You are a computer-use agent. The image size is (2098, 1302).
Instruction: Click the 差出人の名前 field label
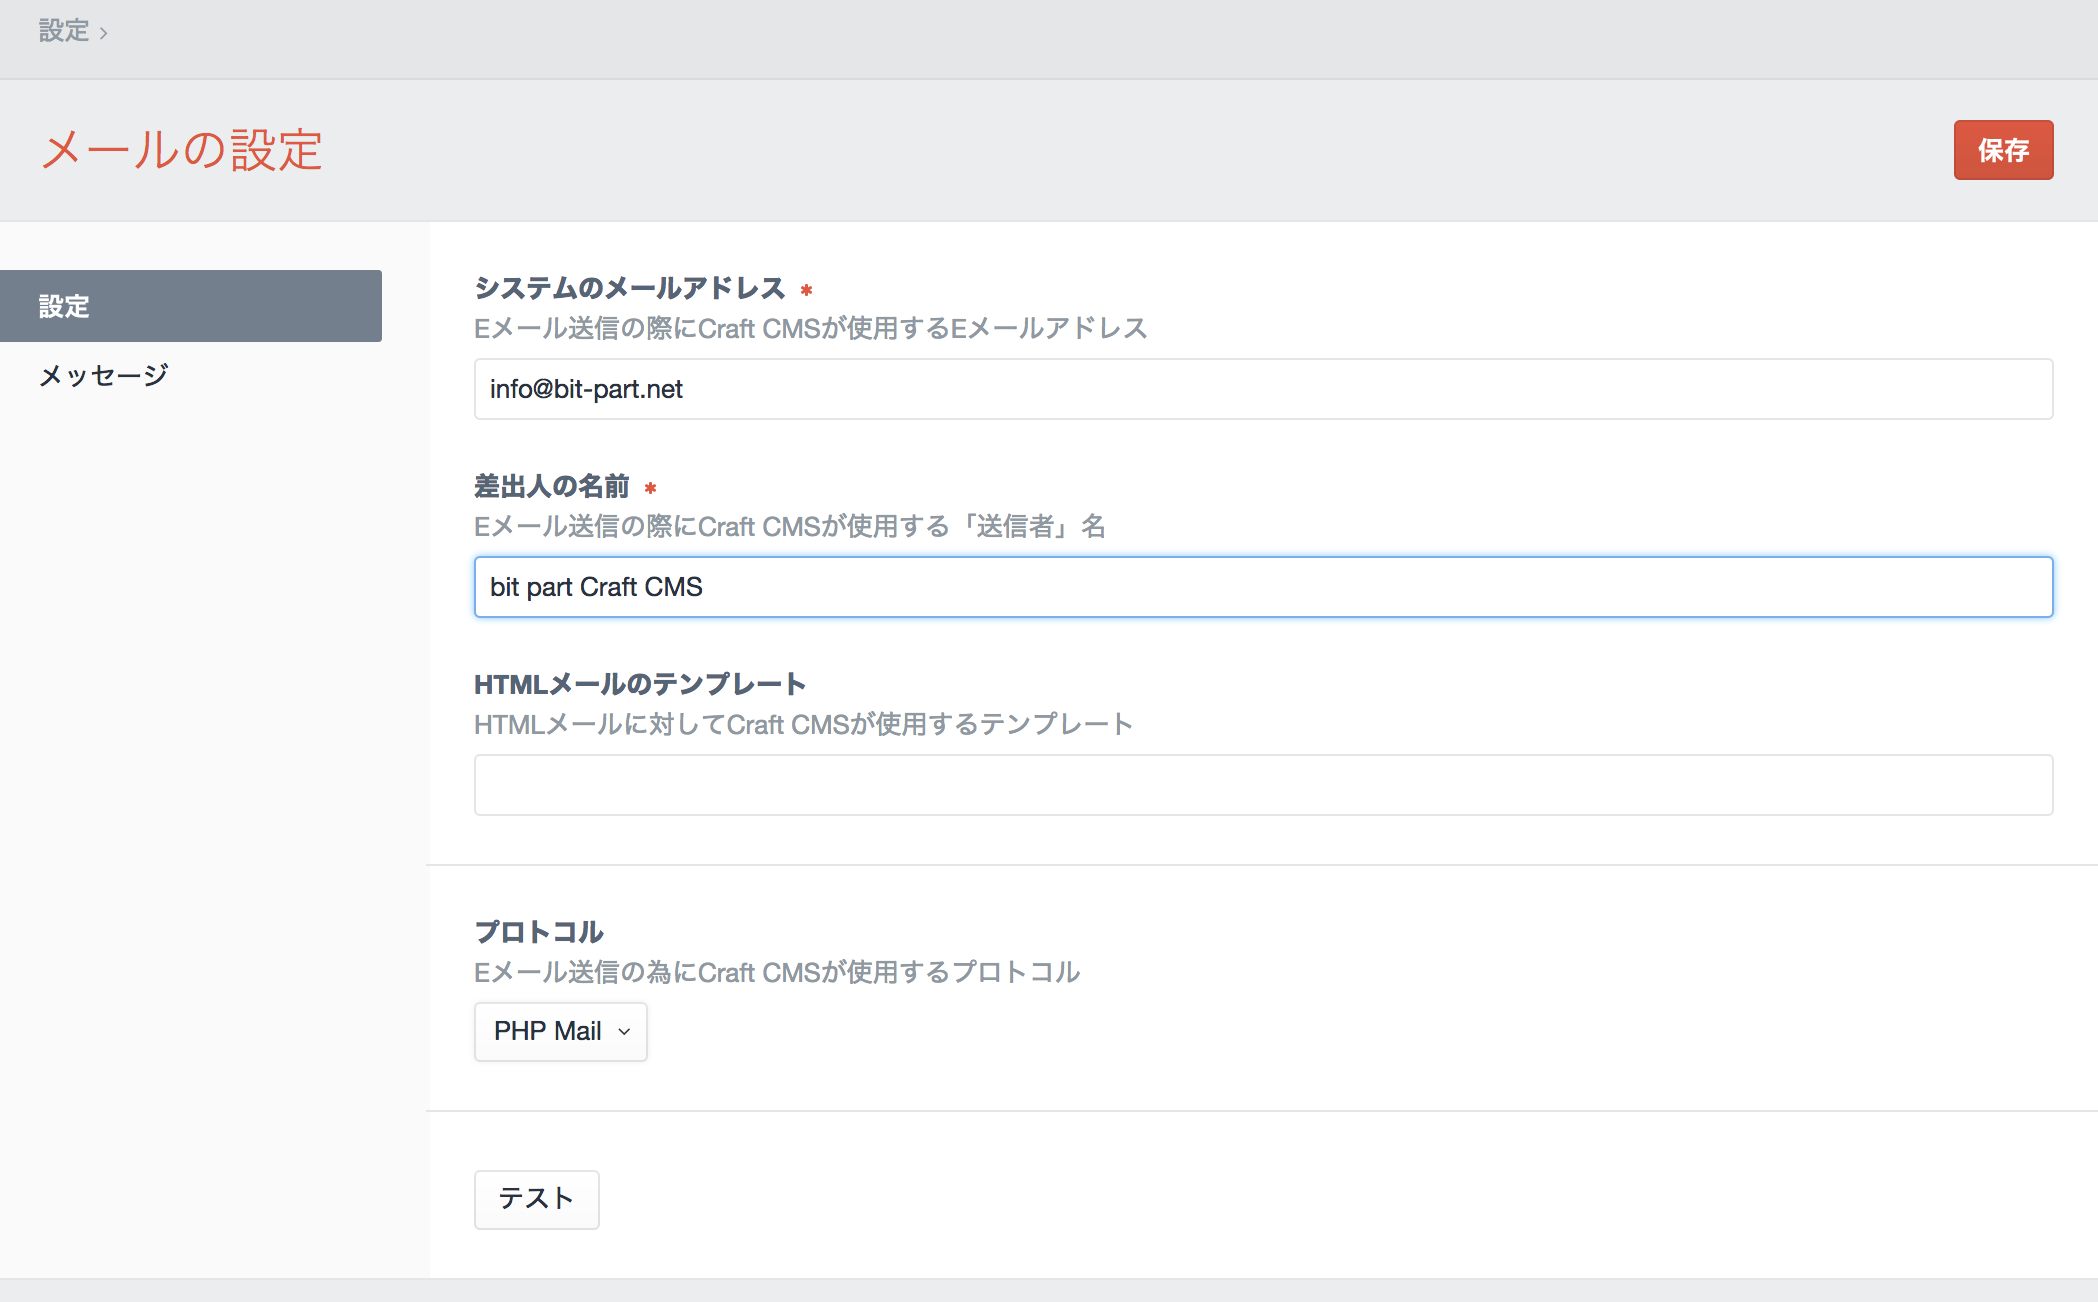(x=551, y=487)
